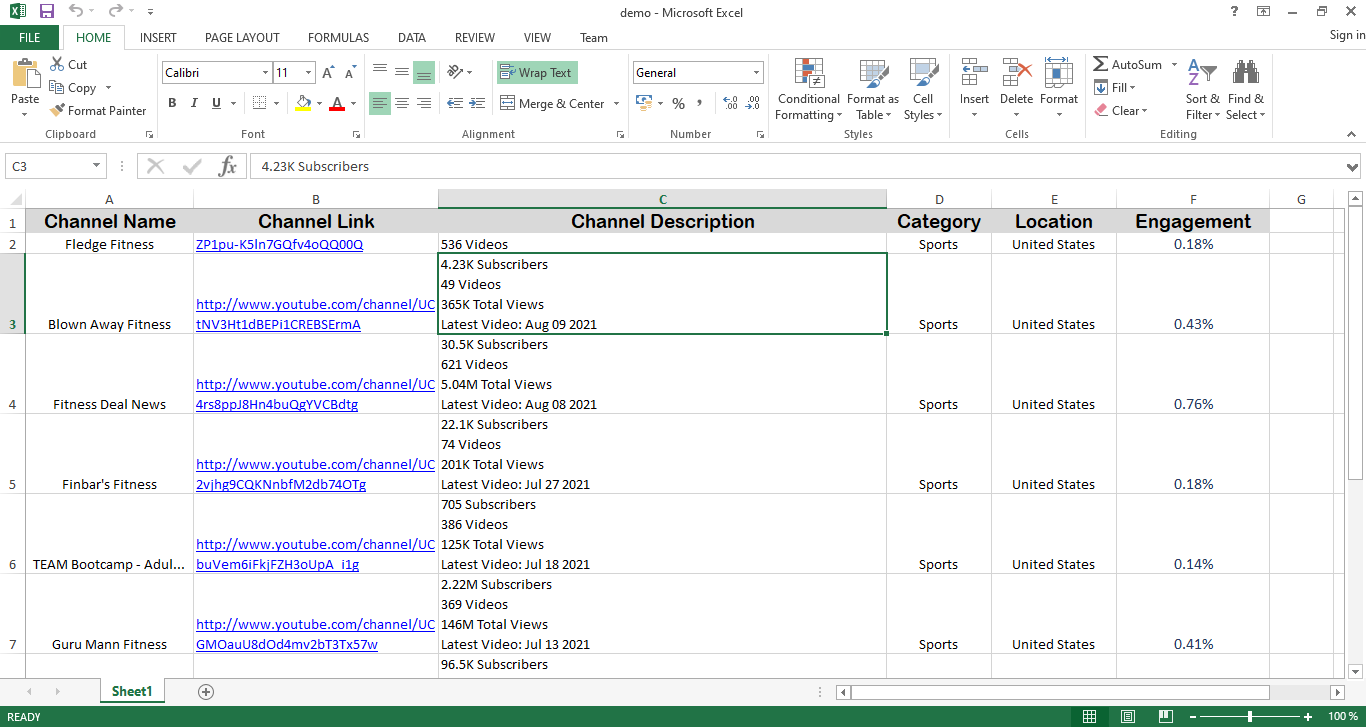This screenshot has height=727, width=1366.
Task: Click the new sheet plus icon
Action: (x=206, y=691)
